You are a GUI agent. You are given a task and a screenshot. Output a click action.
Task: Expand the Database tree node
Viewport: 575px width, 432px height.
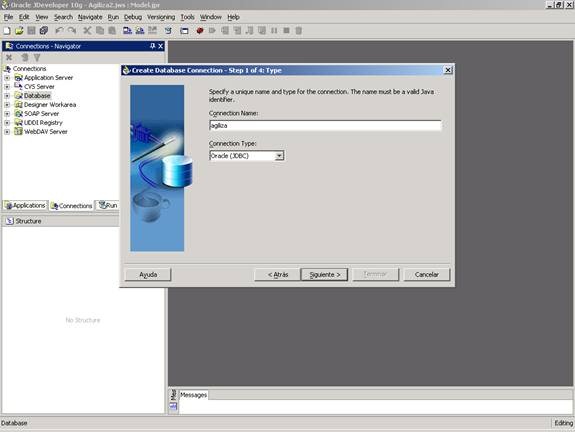7,96
